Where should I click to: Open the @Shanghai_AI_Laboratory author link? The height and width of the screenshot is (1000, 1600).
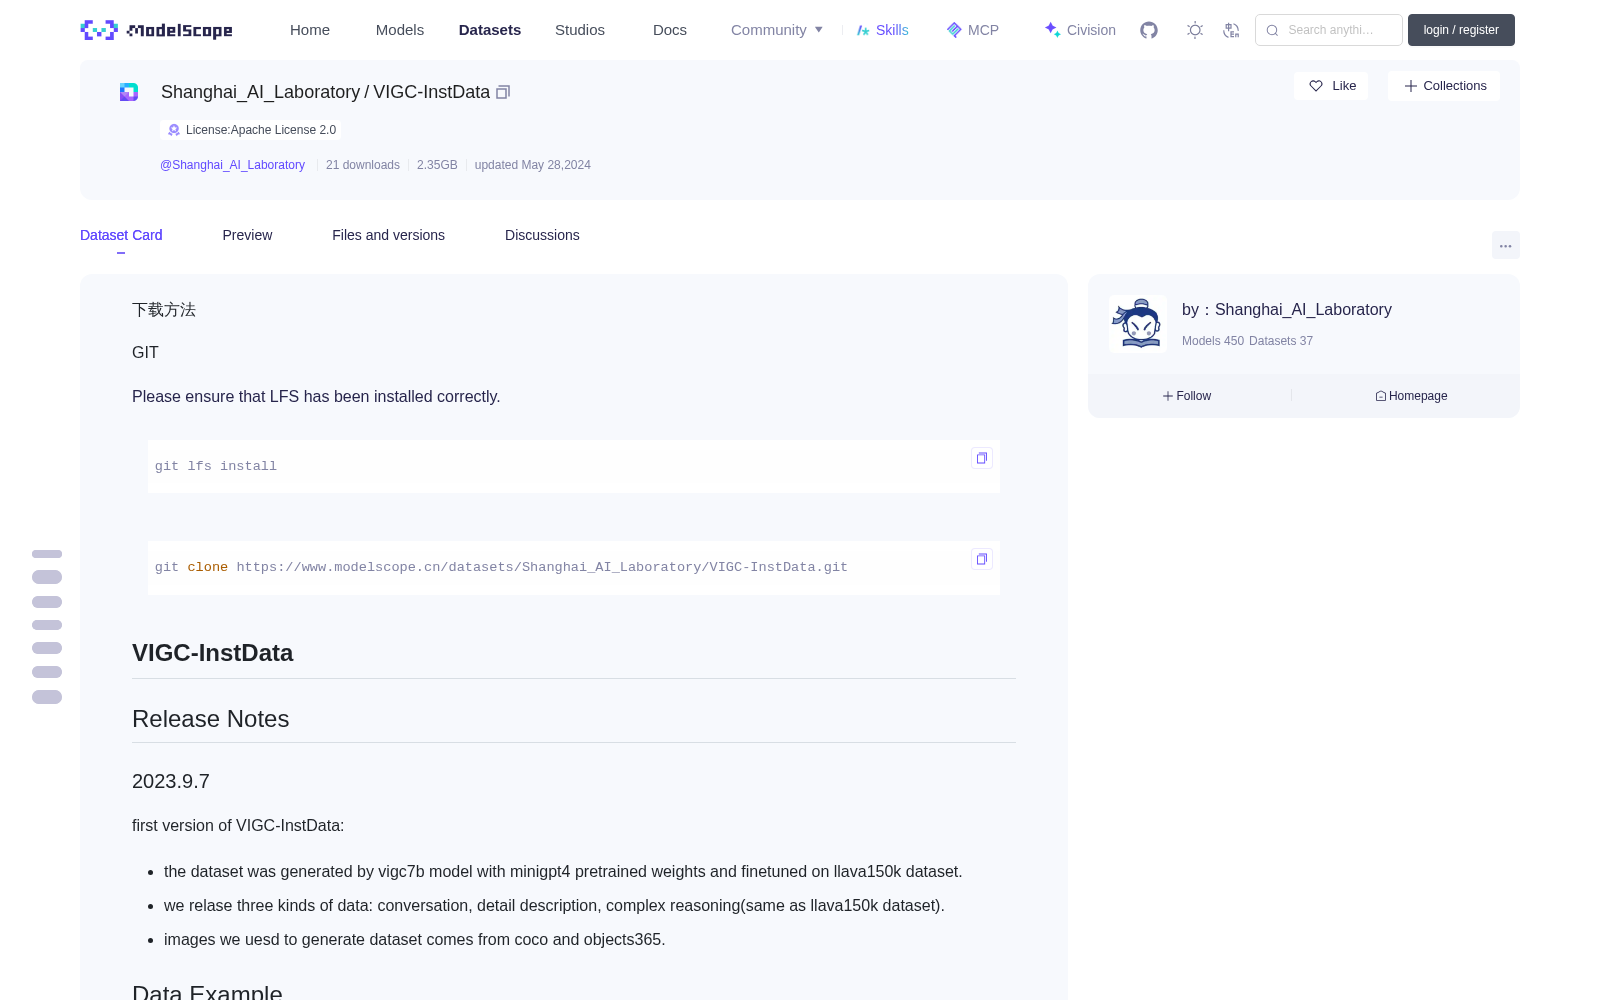[x=232, y=165]
